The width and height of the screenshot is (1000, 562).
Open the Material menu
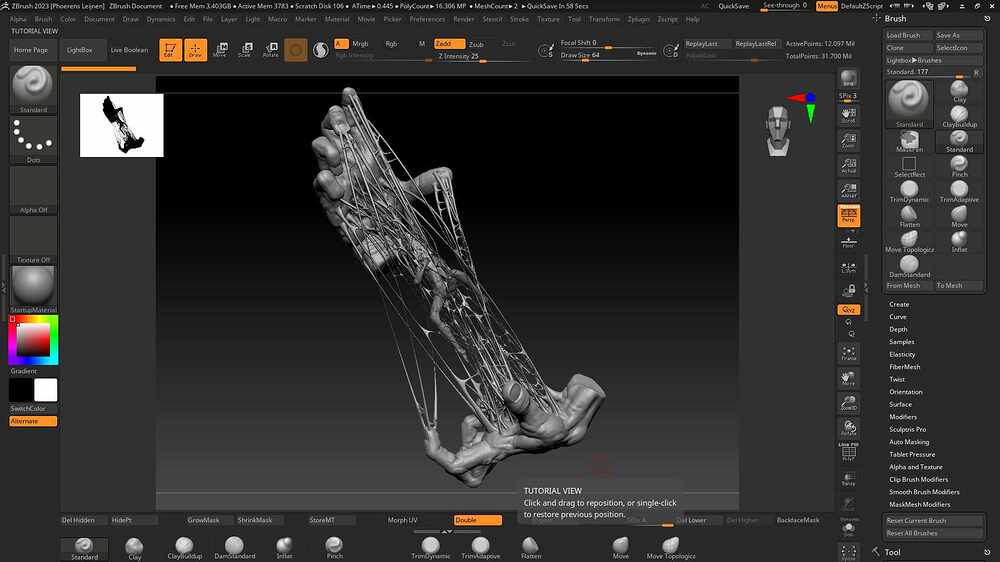pyautogui.click(x=337, y=19)
